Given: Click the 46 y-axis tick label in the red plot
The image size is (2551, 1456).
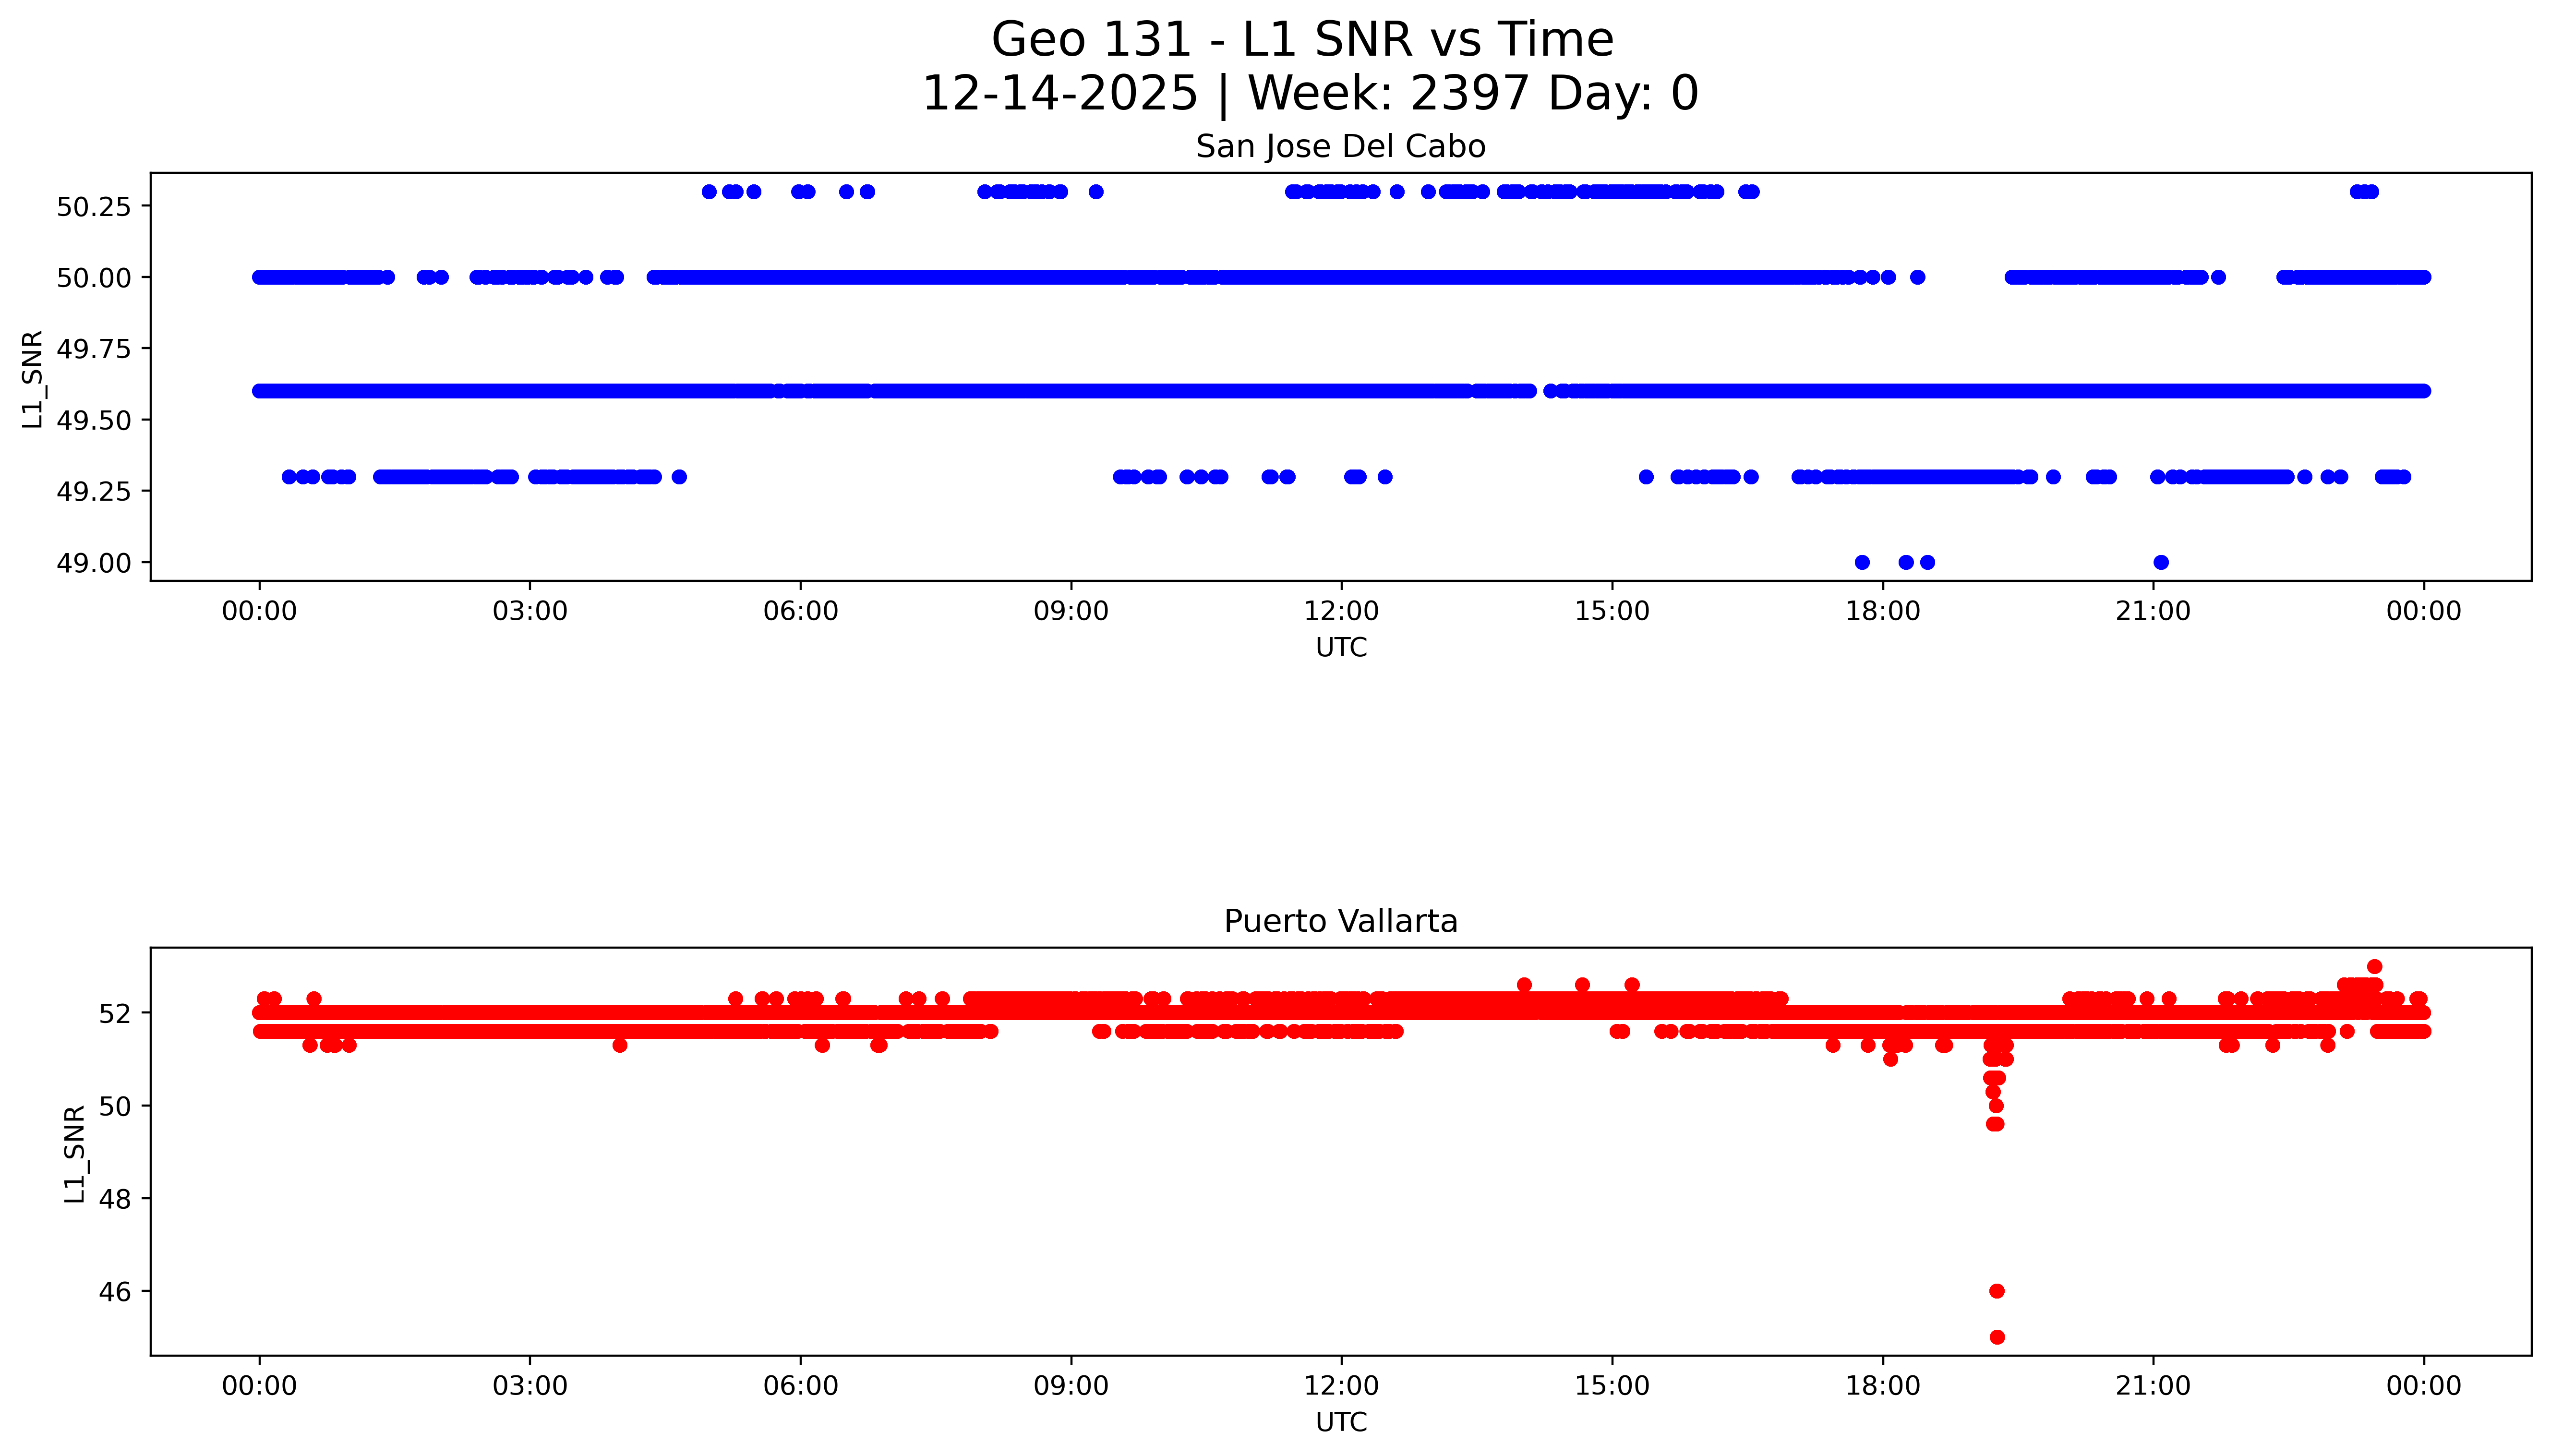Looking at the screenshot, I should coord(114,1292).
